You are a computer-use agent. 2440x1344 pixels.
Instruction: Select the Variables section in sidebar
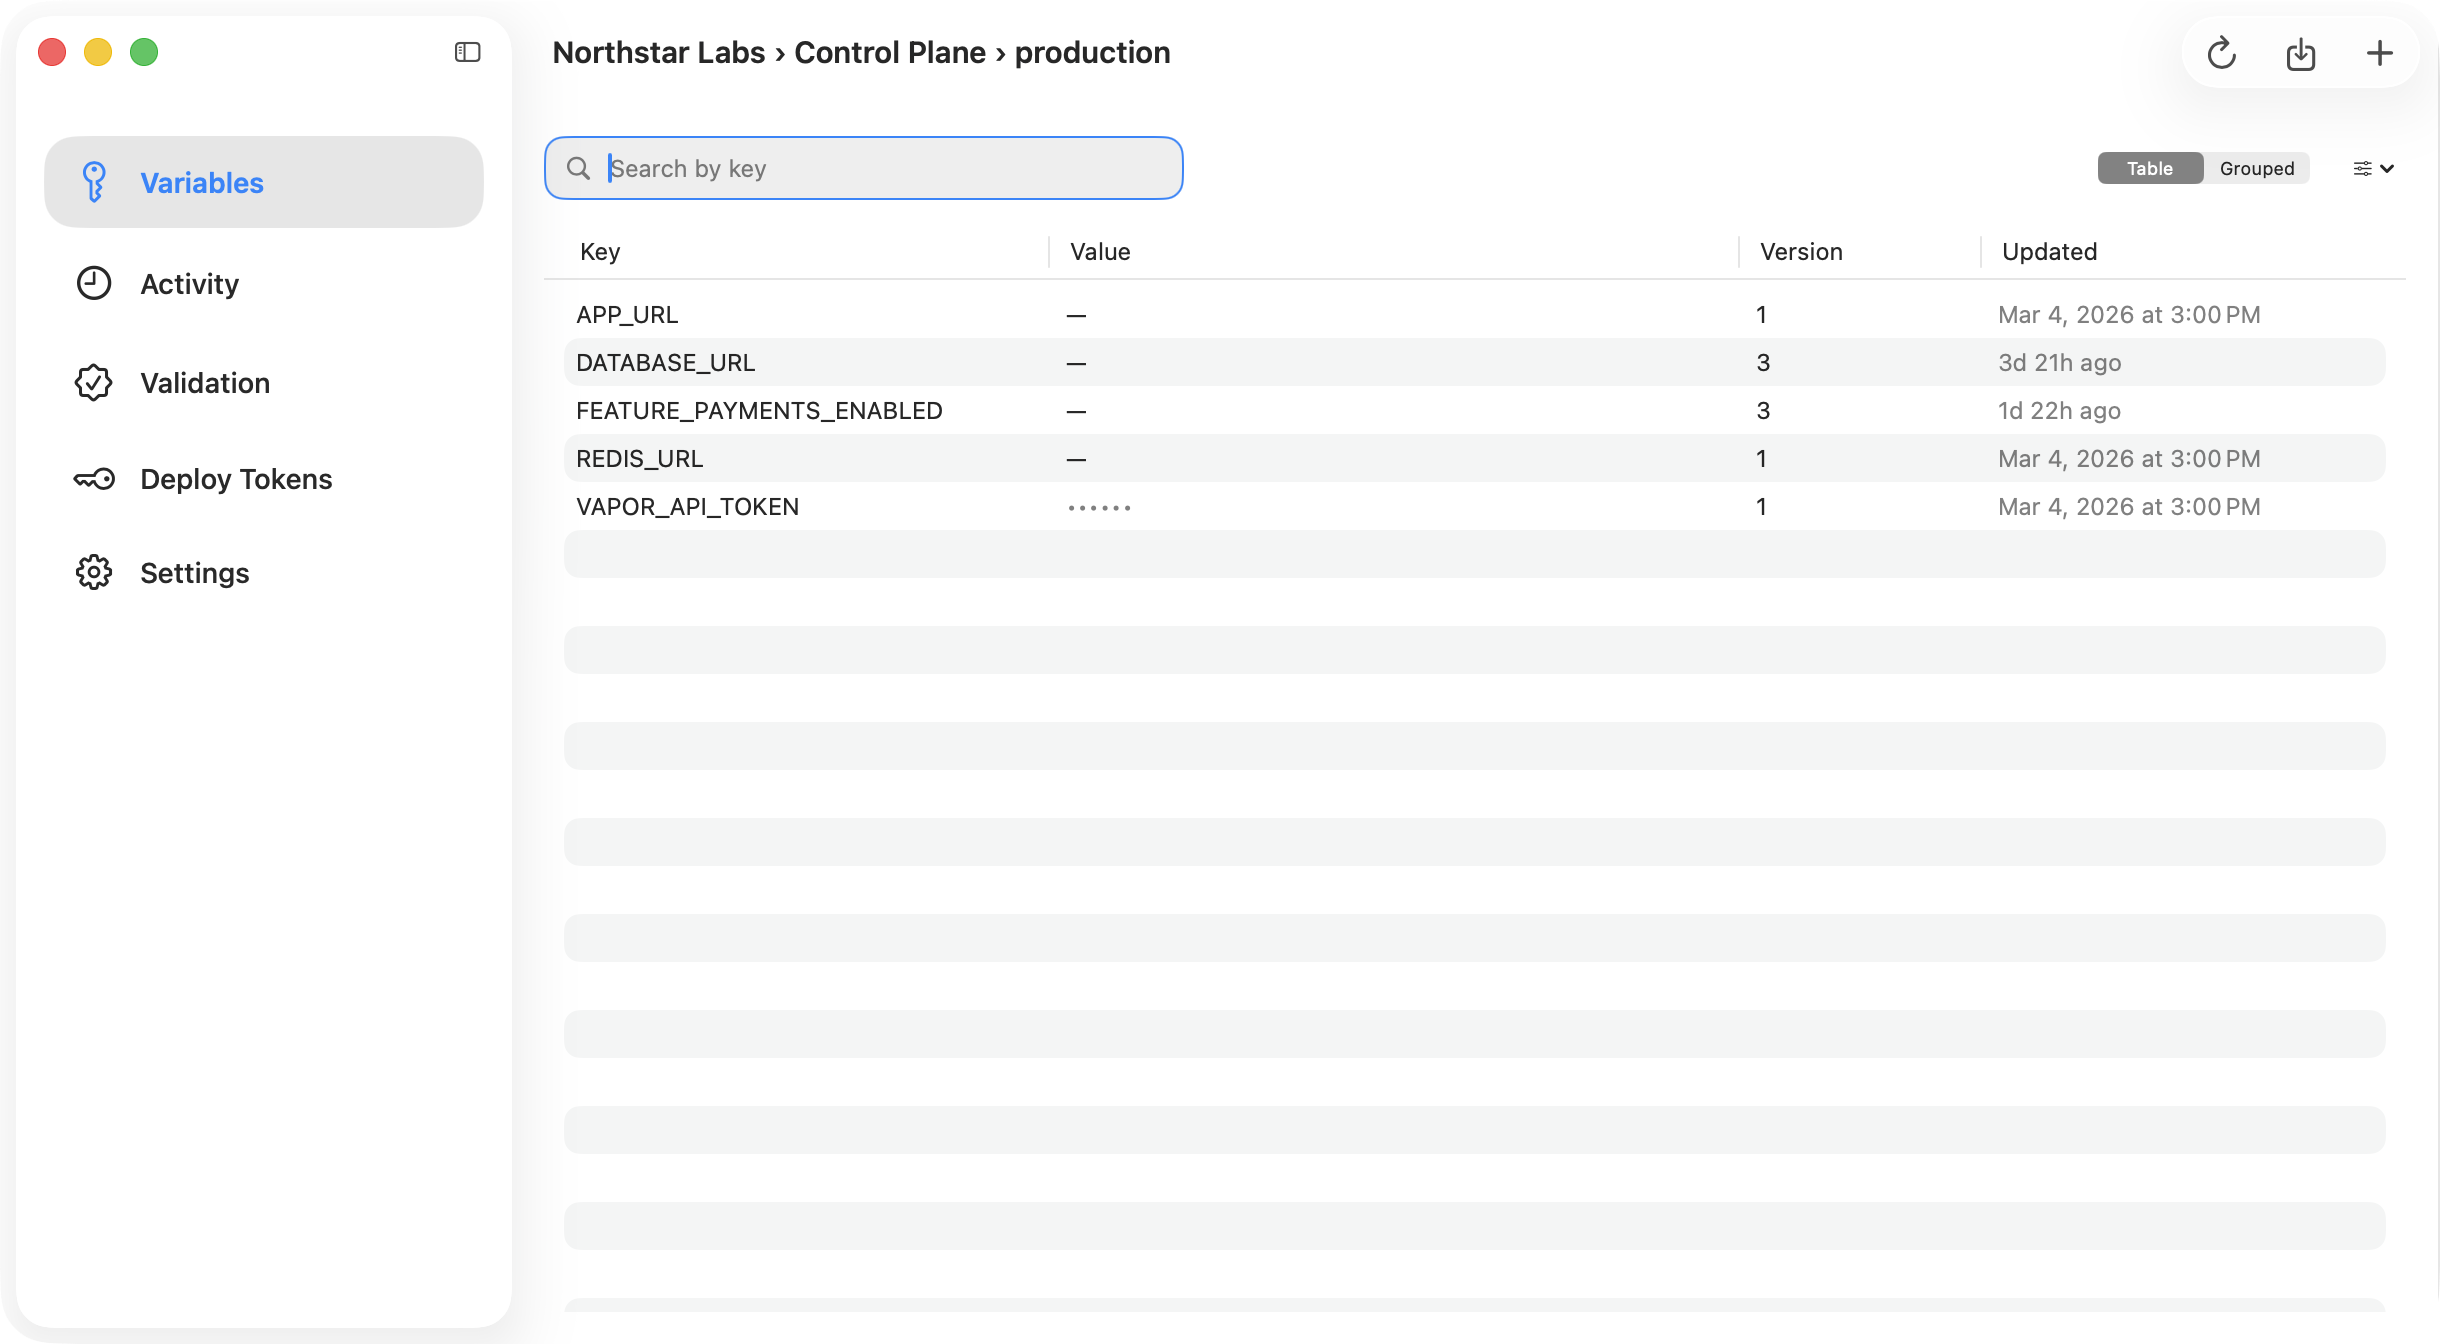(202, 182)
